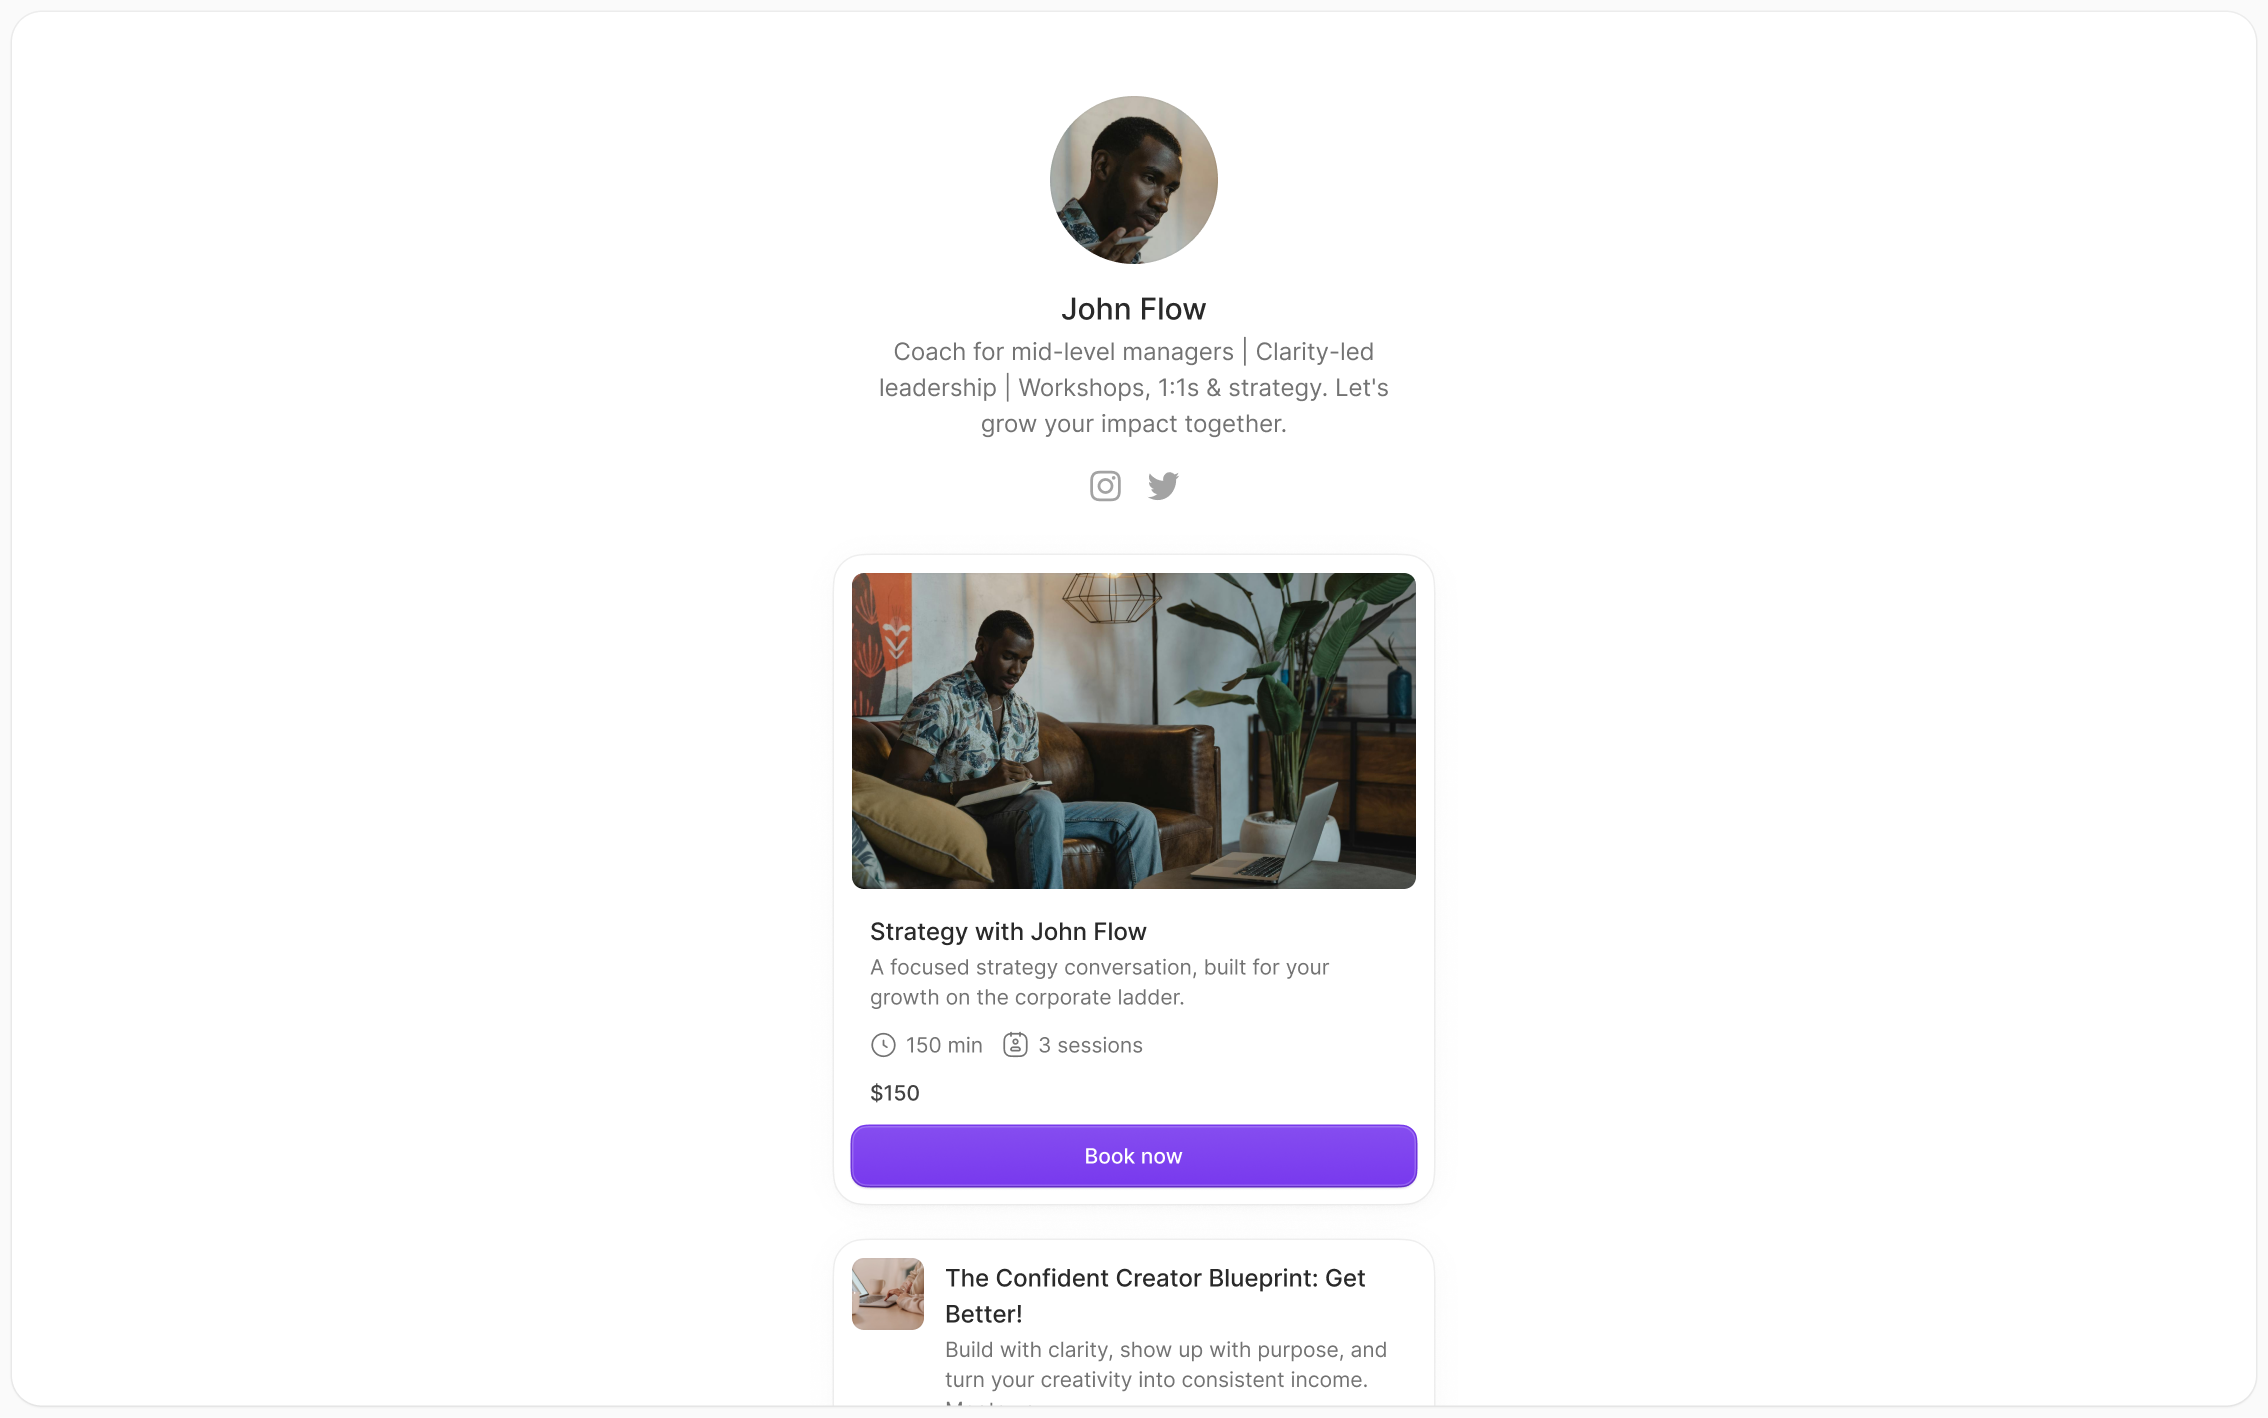The image size is (2268, 1418).
Task: Open John Flow's Instagram profile icon
Action: pyautogui.click(x=1105, y=486)
